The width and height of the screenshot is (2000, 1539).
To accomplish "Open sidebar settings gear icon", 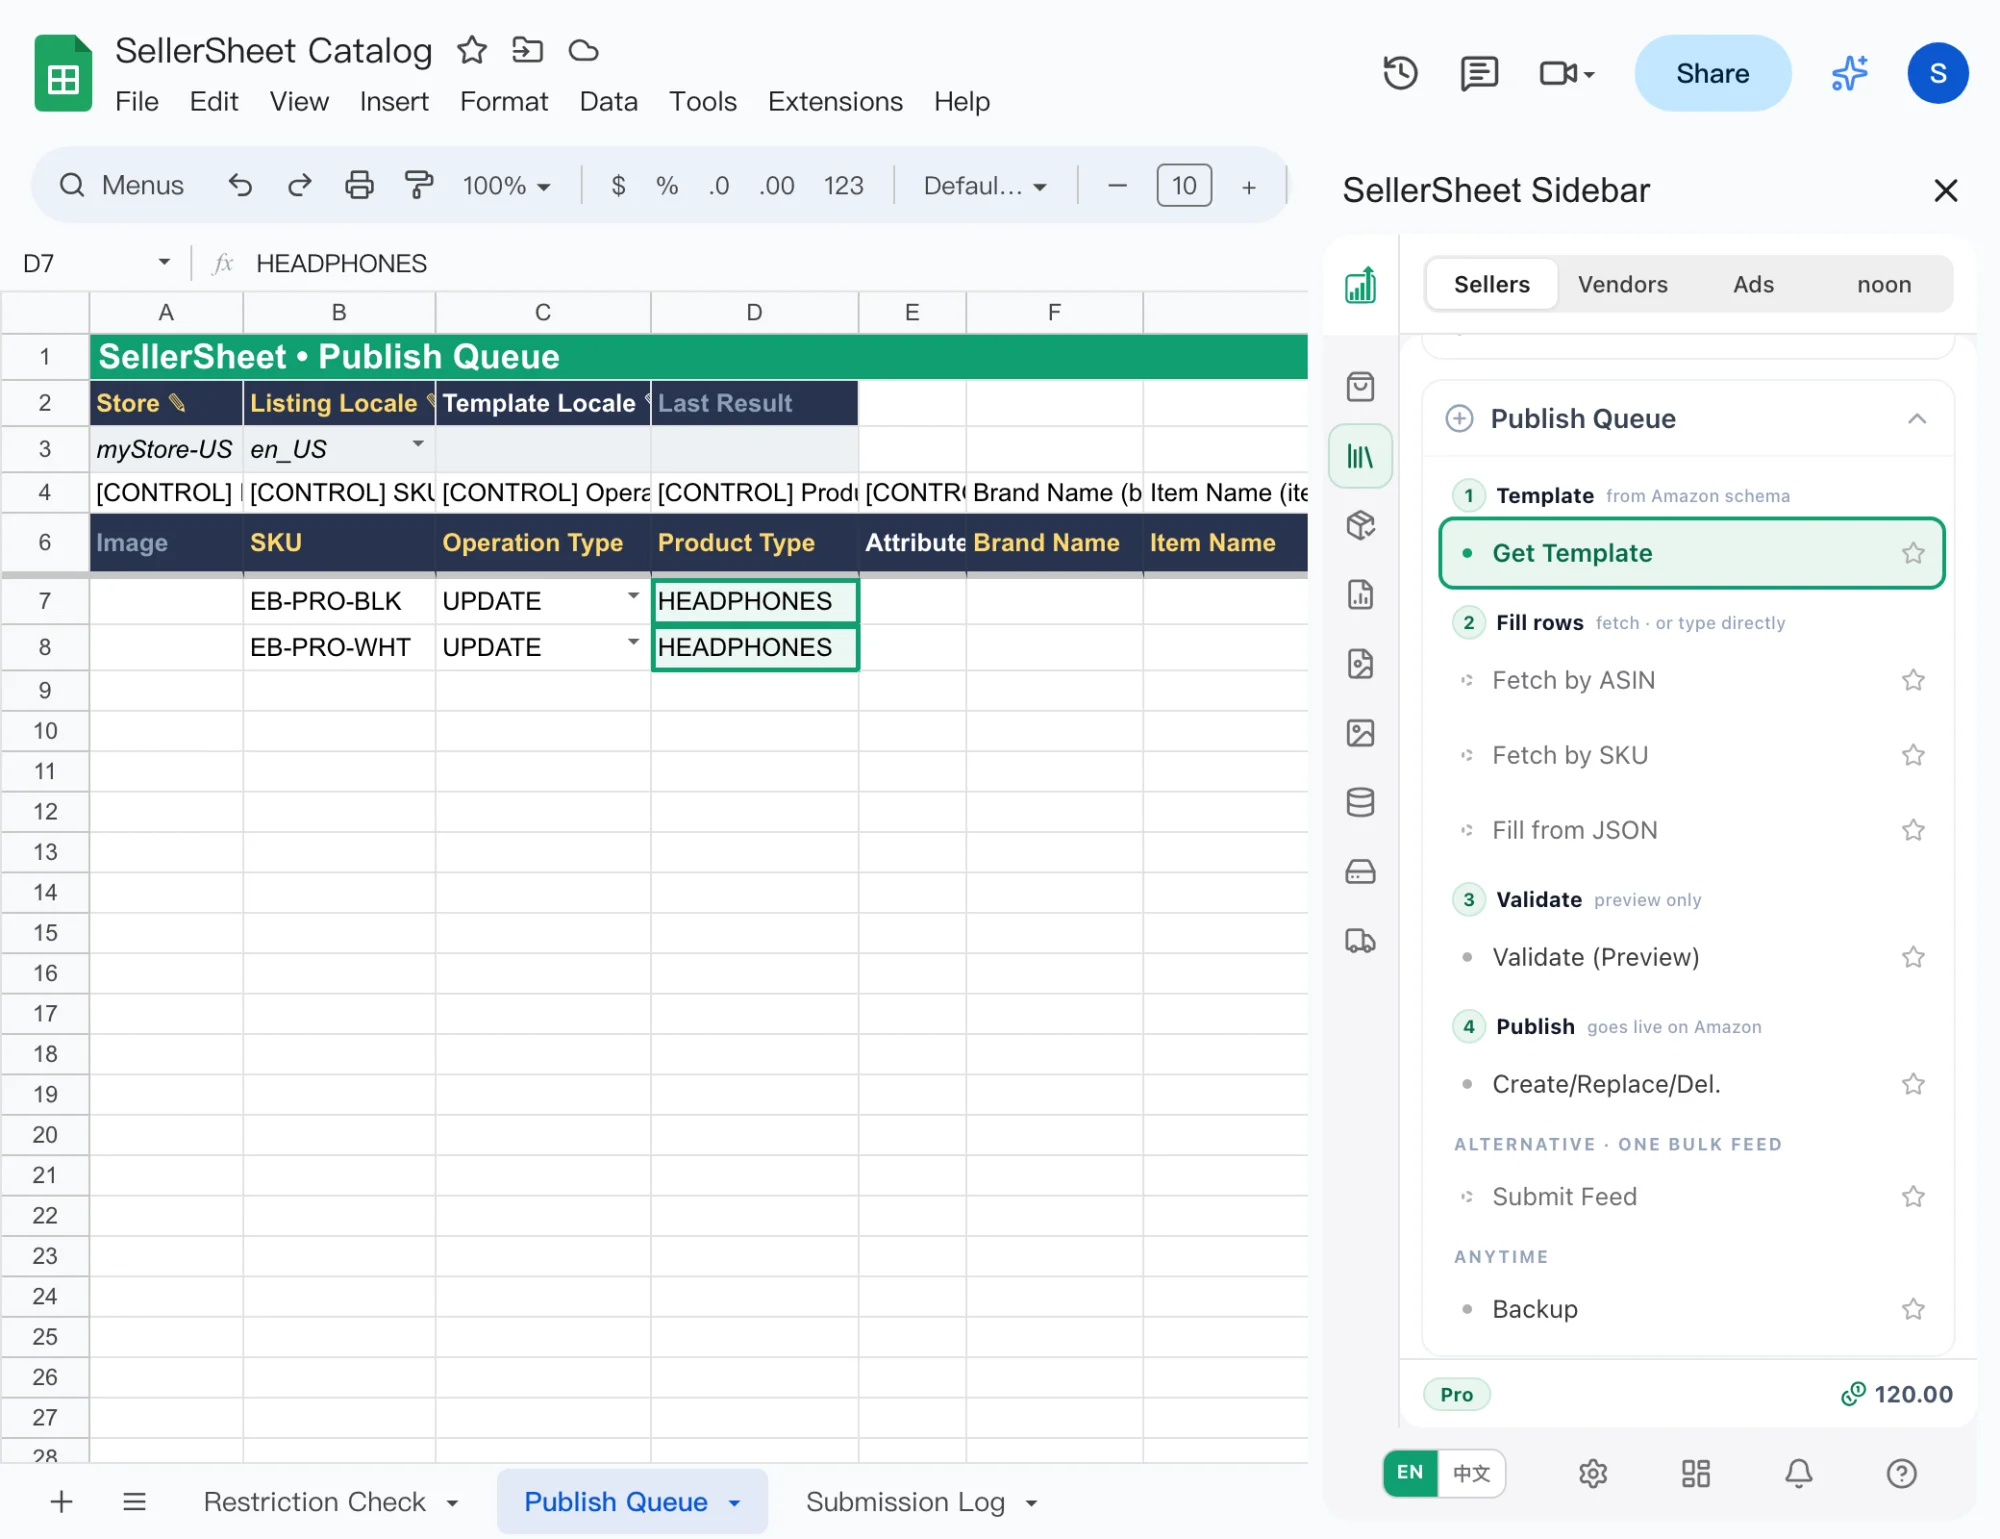I will point(1593,1473).
